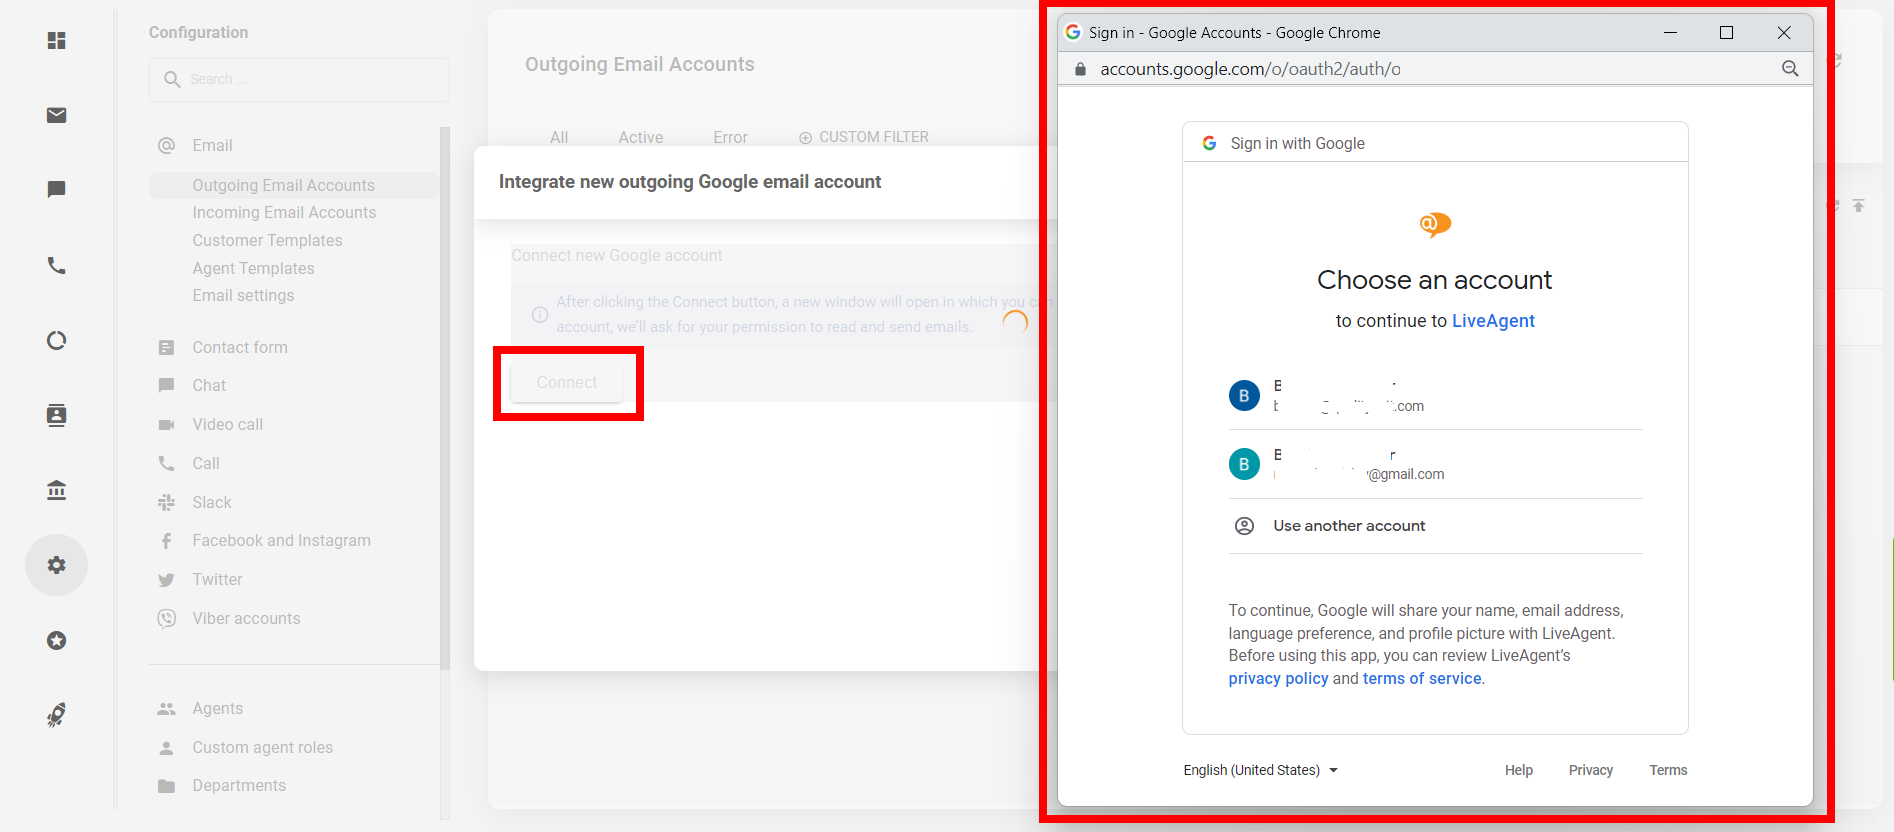Open the chat bubble icon in sidebar
Screen dimensions: 1894x832
click(x=57, y=189)
